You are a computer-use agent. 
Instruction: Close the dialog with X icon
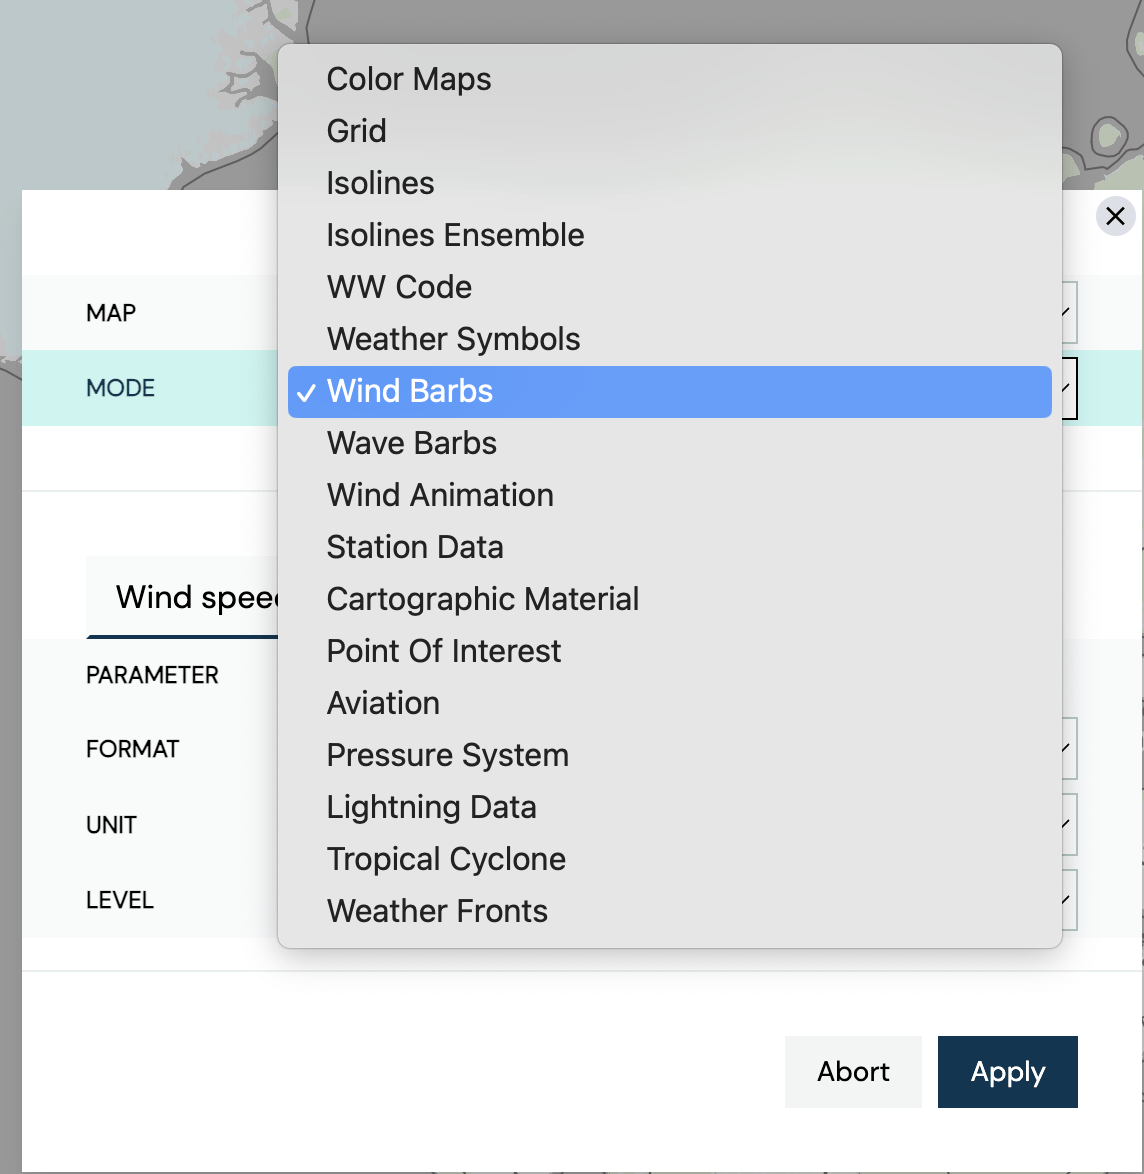[1116, 216]
